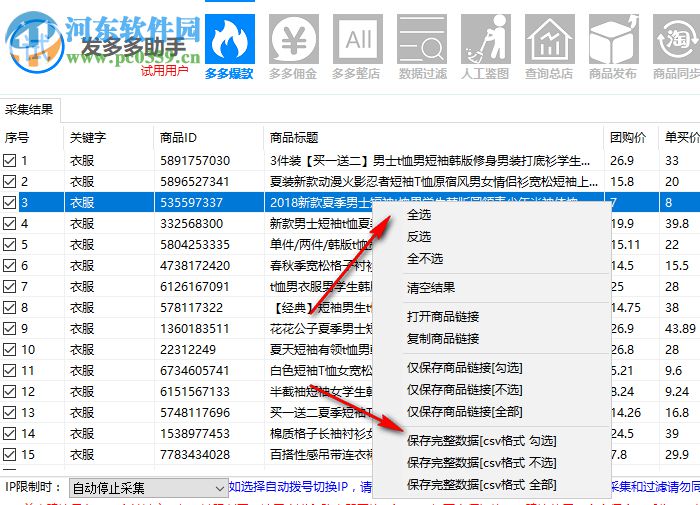Screen dimensions: 700x505
Task: Select 仅保存商品链接[不选] menu entry
Action: (x=464, y=389)
